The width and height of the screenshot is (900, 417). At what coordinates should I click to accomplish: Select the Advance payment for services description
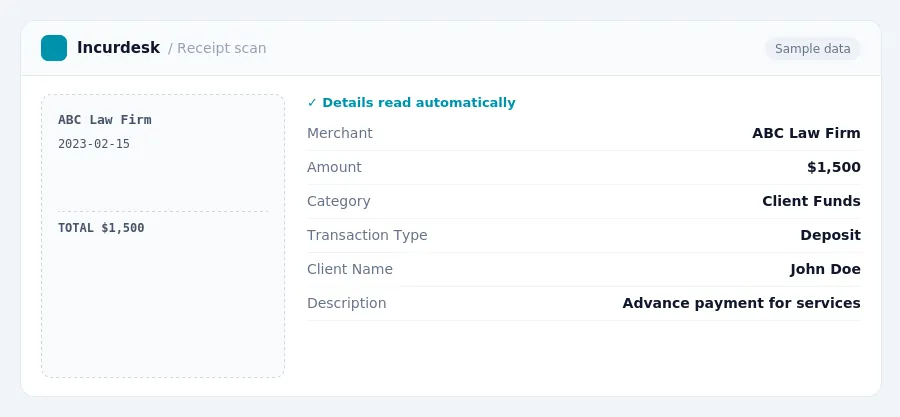point(741,303)
